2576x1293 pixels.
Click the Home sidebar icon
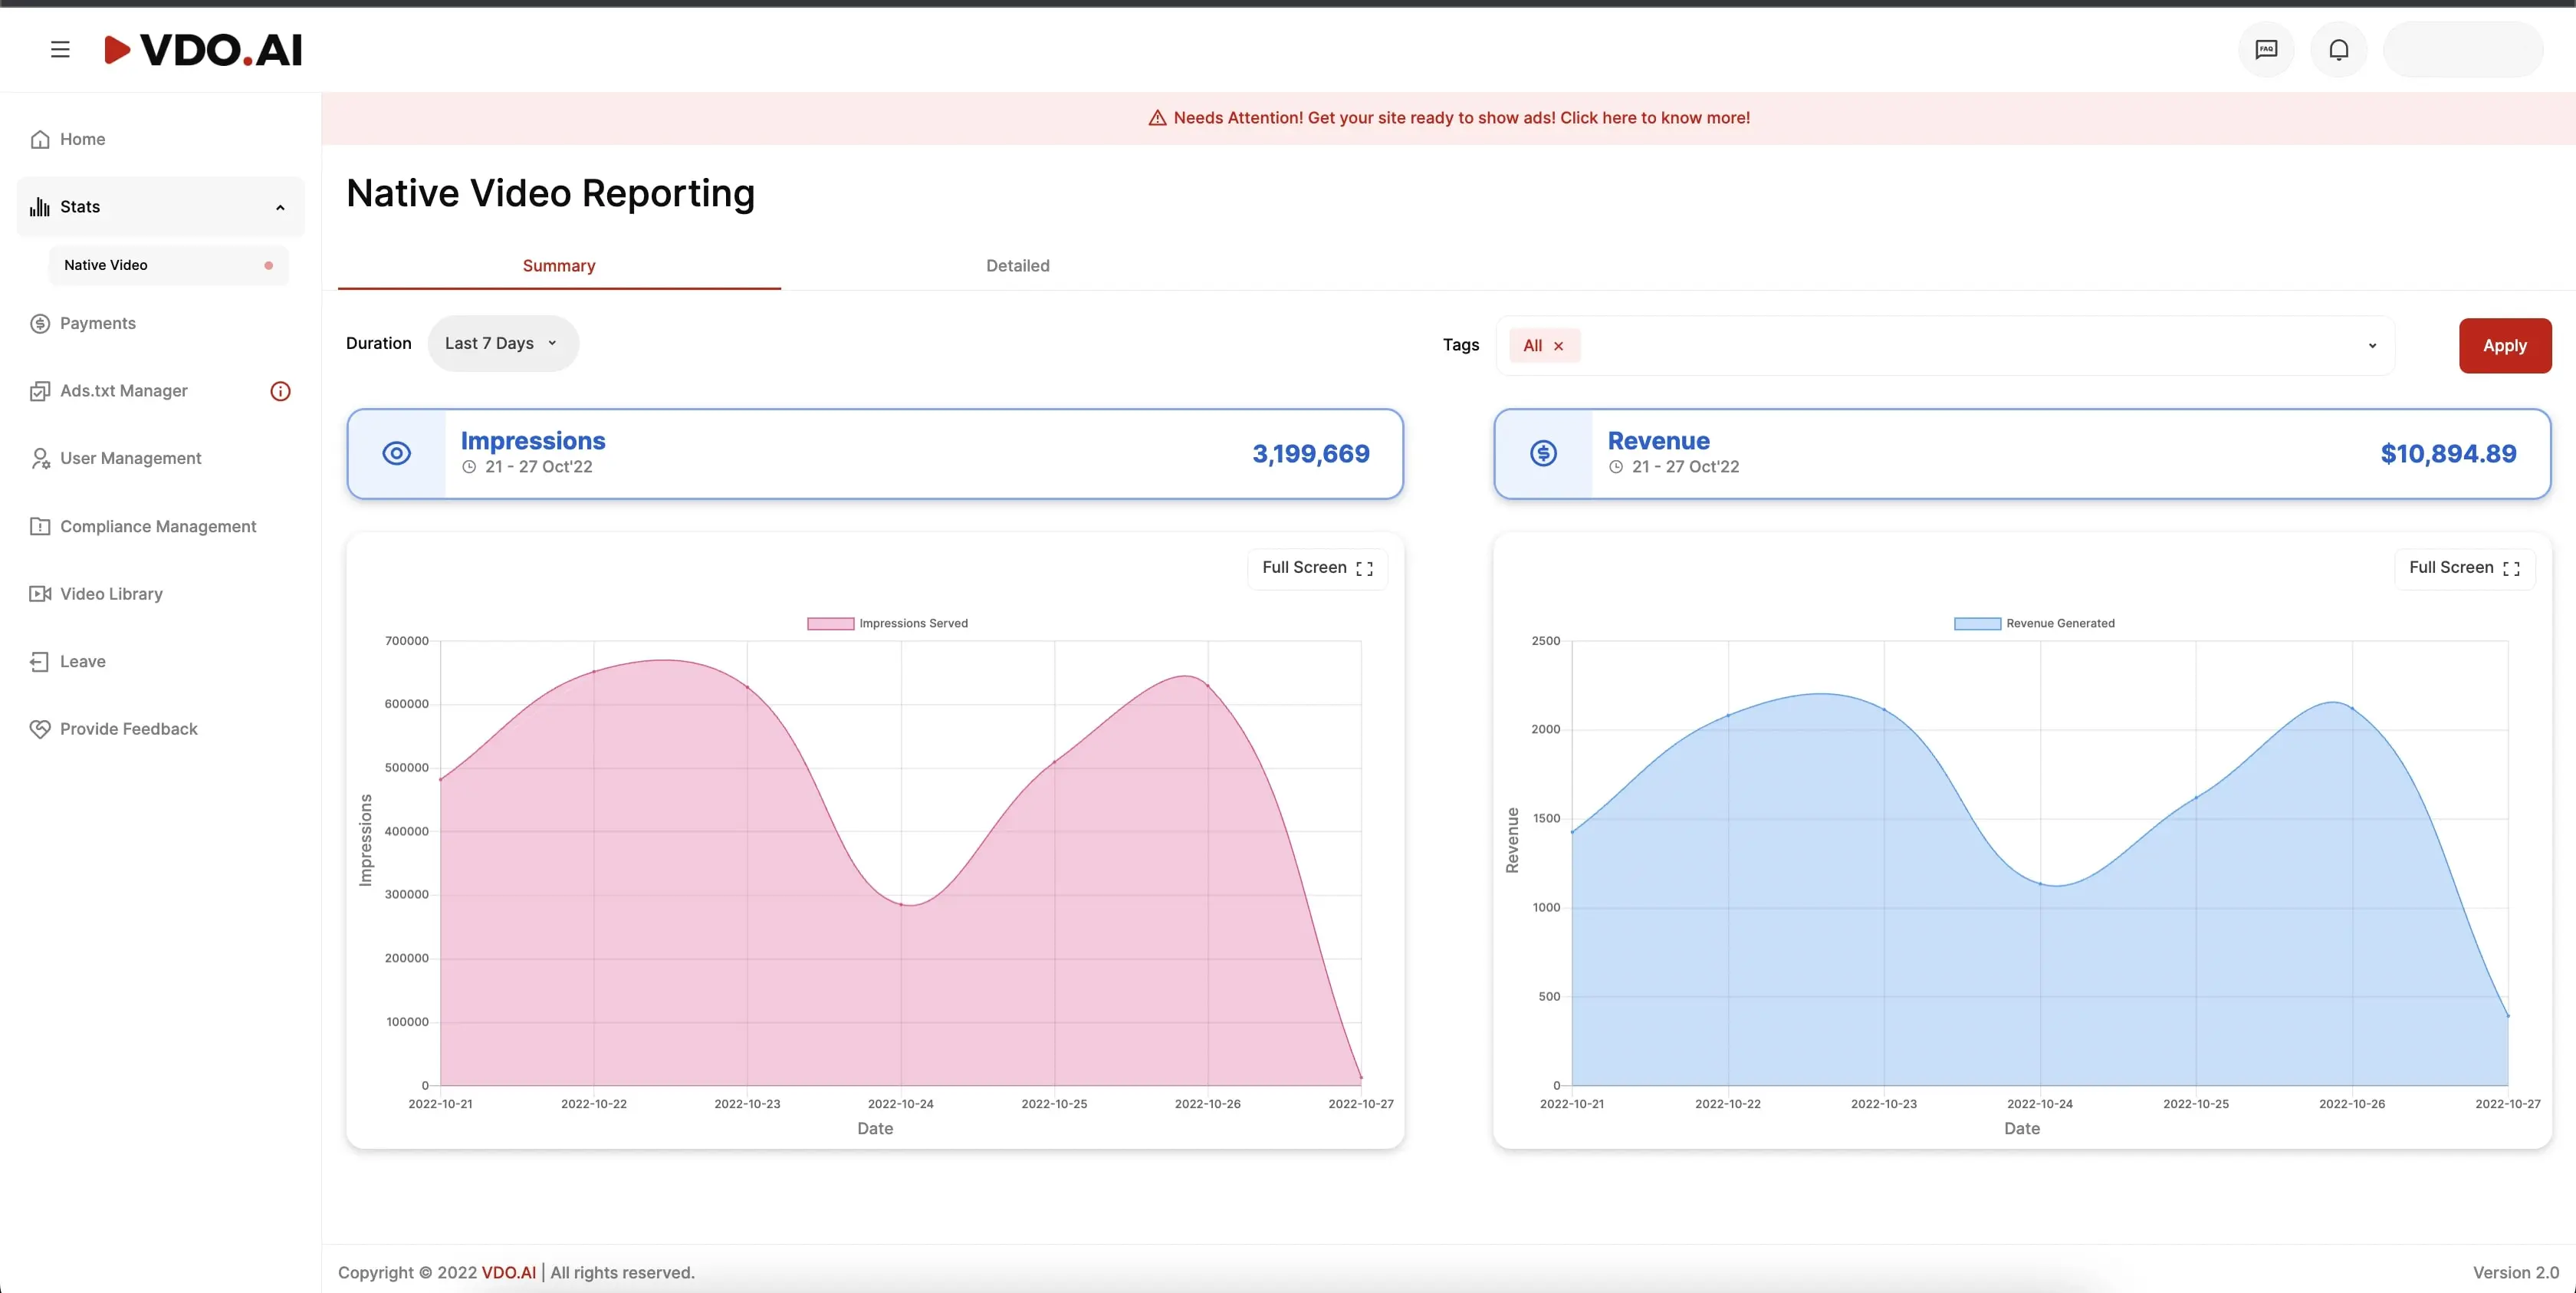point(40,139)
